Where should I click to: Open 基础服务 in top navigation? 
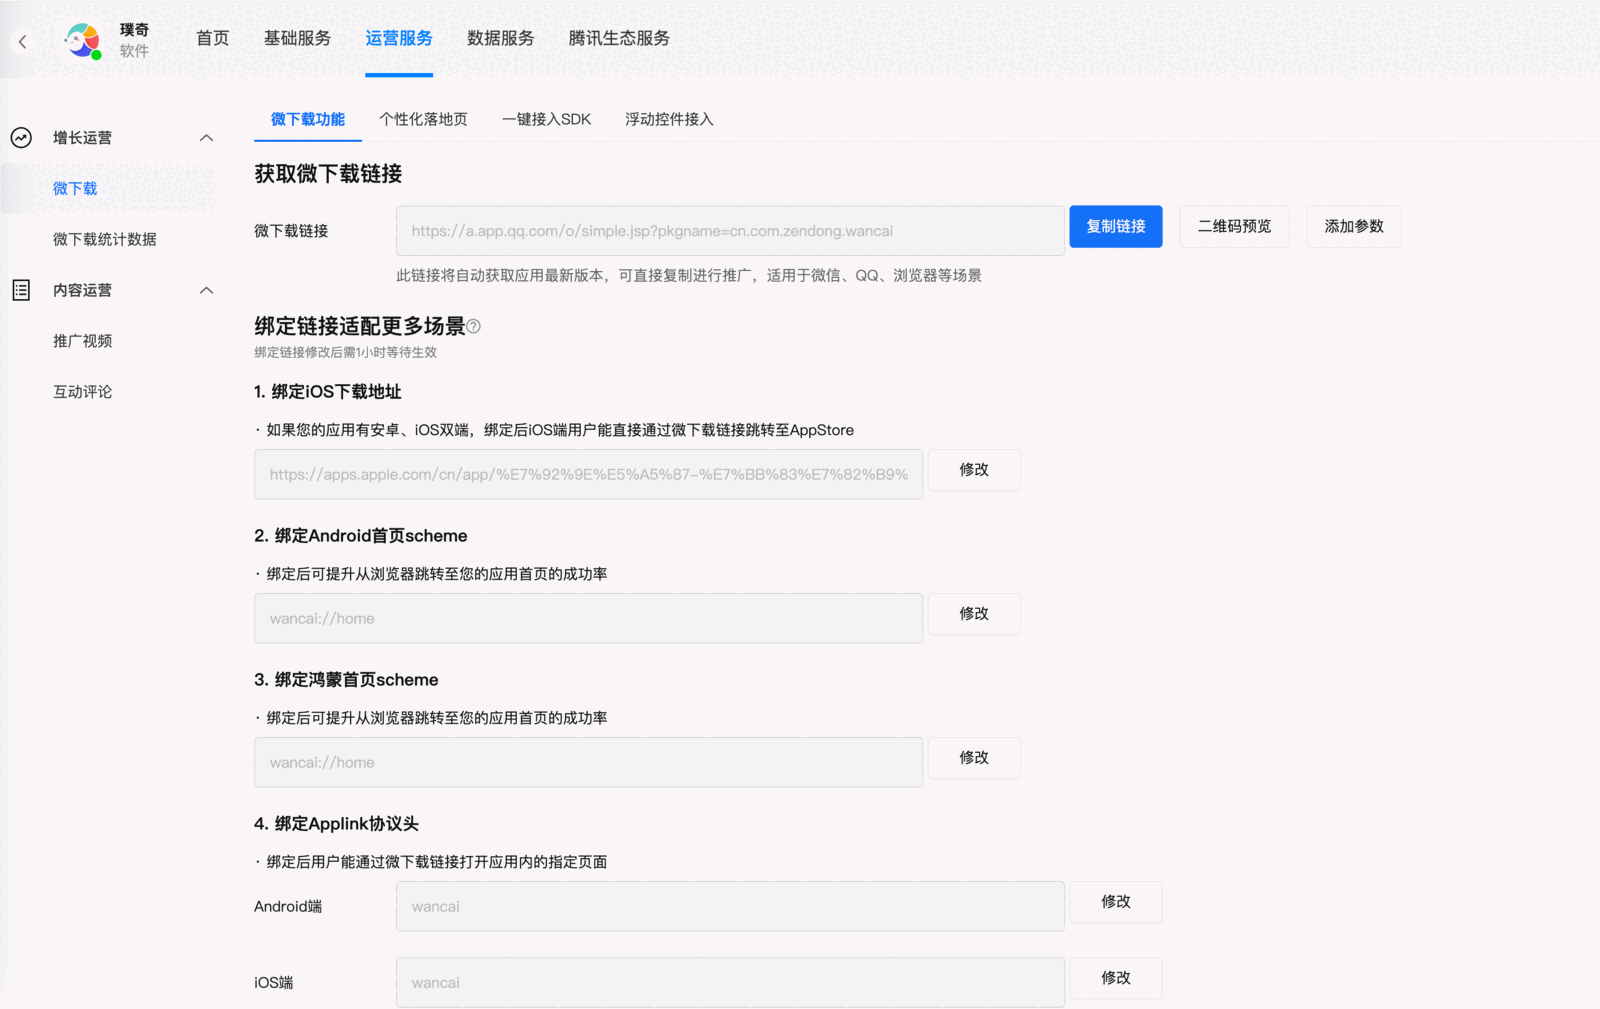pos(297,38)
